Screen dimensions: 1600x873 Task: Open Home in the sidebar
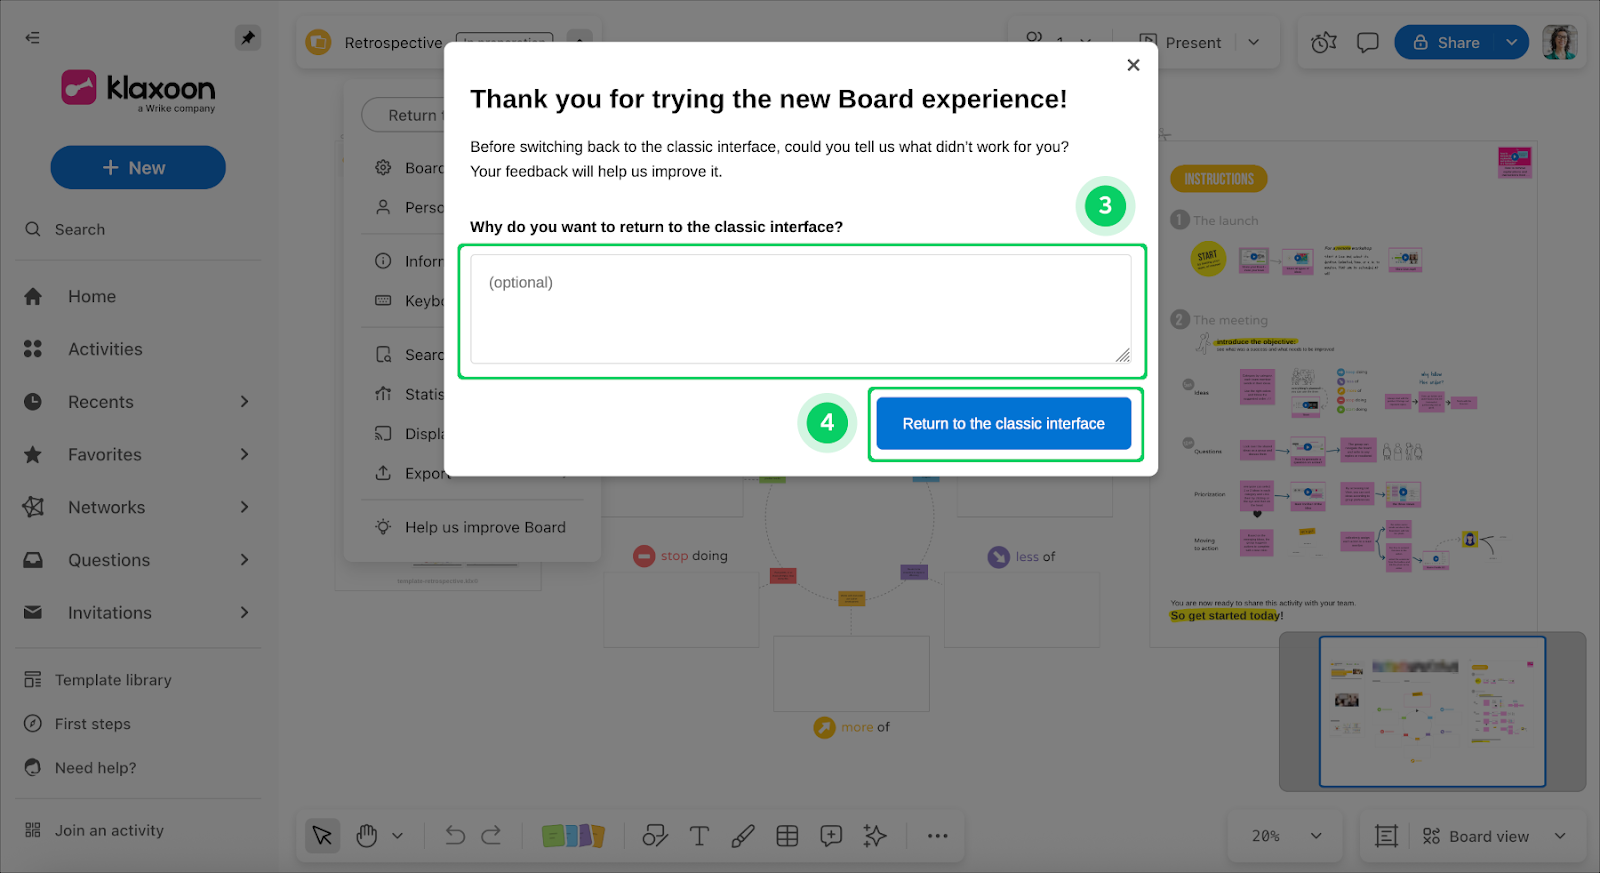click(x=92, y=297)
